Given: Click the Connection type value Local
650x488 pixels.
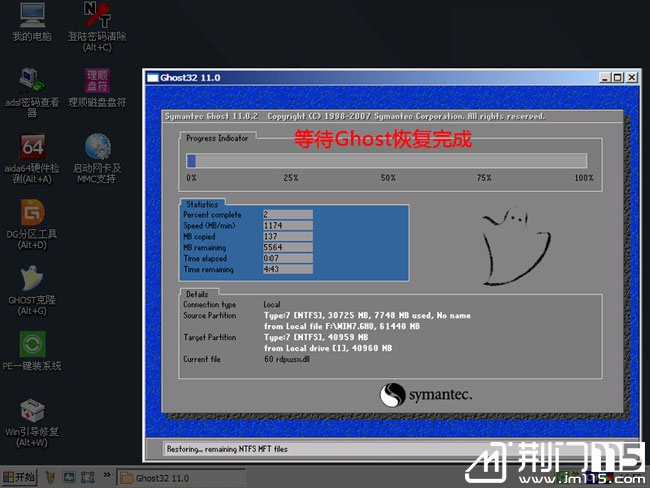Looking at the screenshot, I should point(272,304).
